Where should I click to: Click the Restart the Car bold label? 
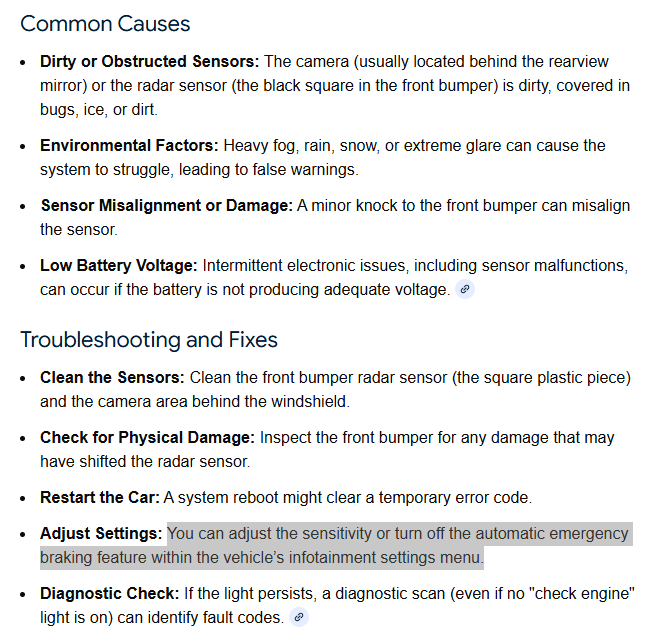(x=99, y=498)
